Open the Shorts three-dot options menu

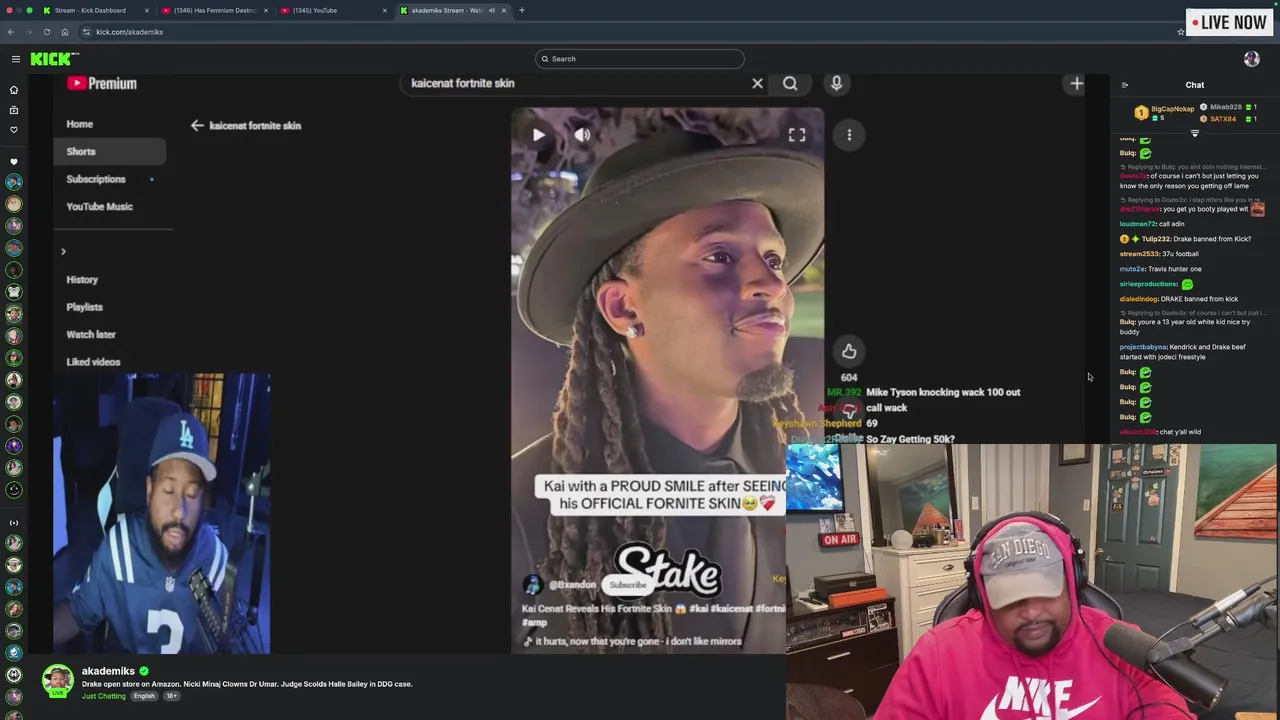[849, 135]
